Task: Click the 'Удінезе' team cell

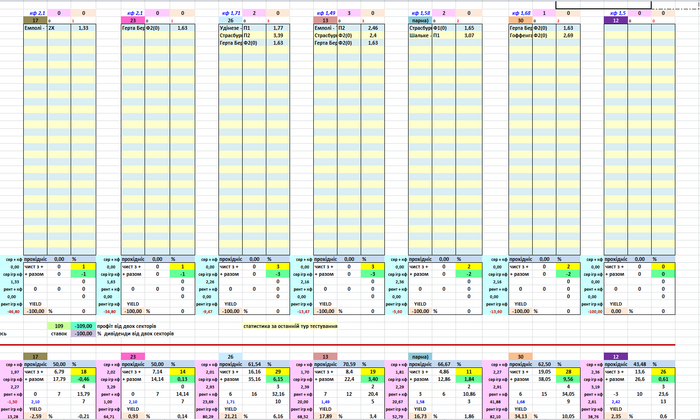Action: click(231, 28)
